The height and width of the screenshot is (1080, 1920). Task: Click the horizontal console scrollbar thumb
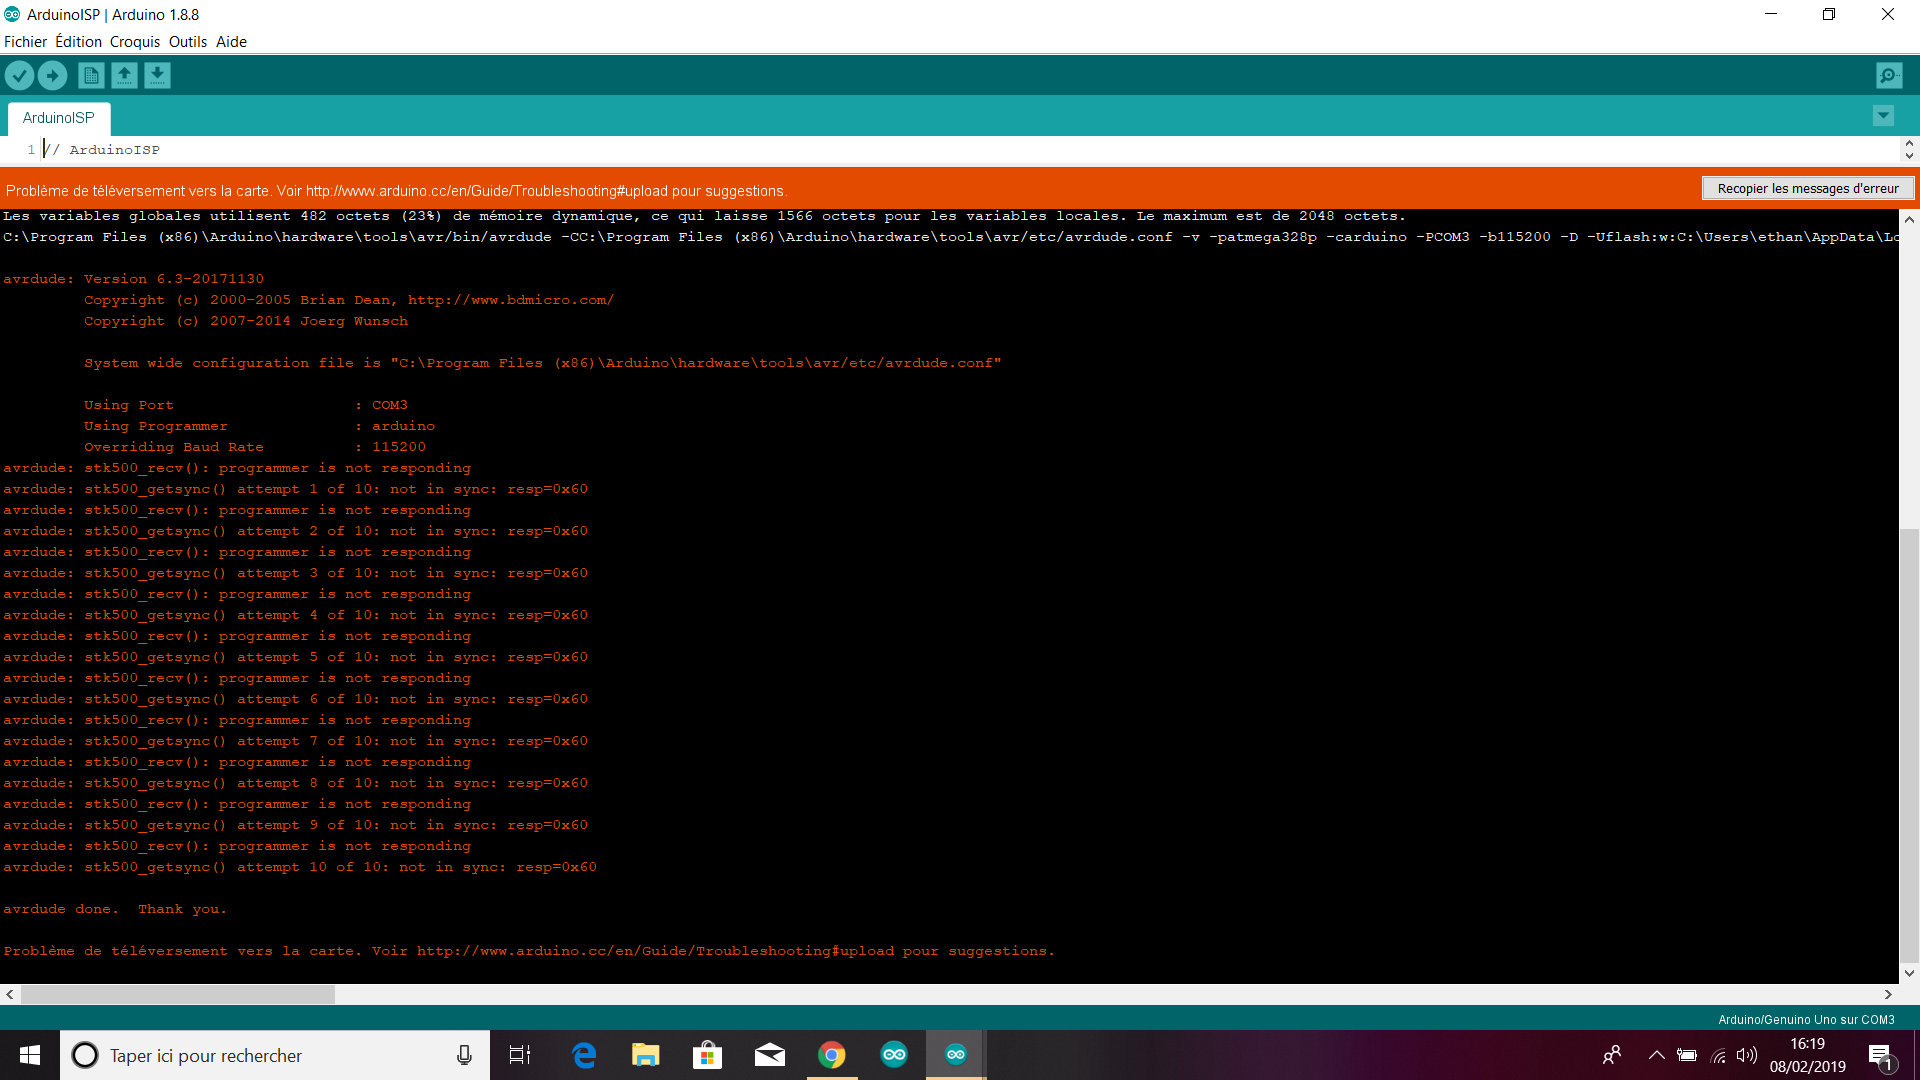177,995
